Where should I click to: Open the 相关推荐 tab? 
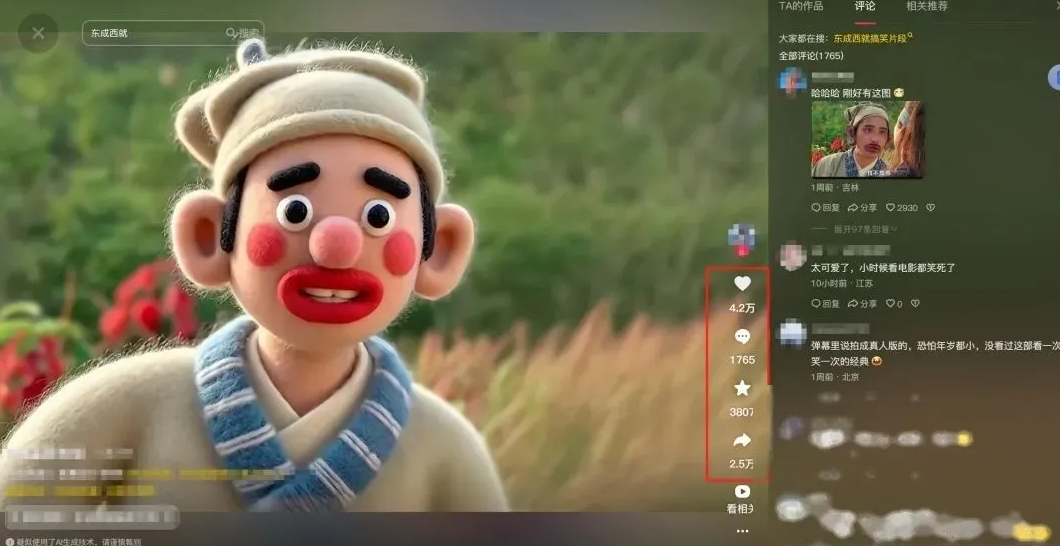click(926, 6)
